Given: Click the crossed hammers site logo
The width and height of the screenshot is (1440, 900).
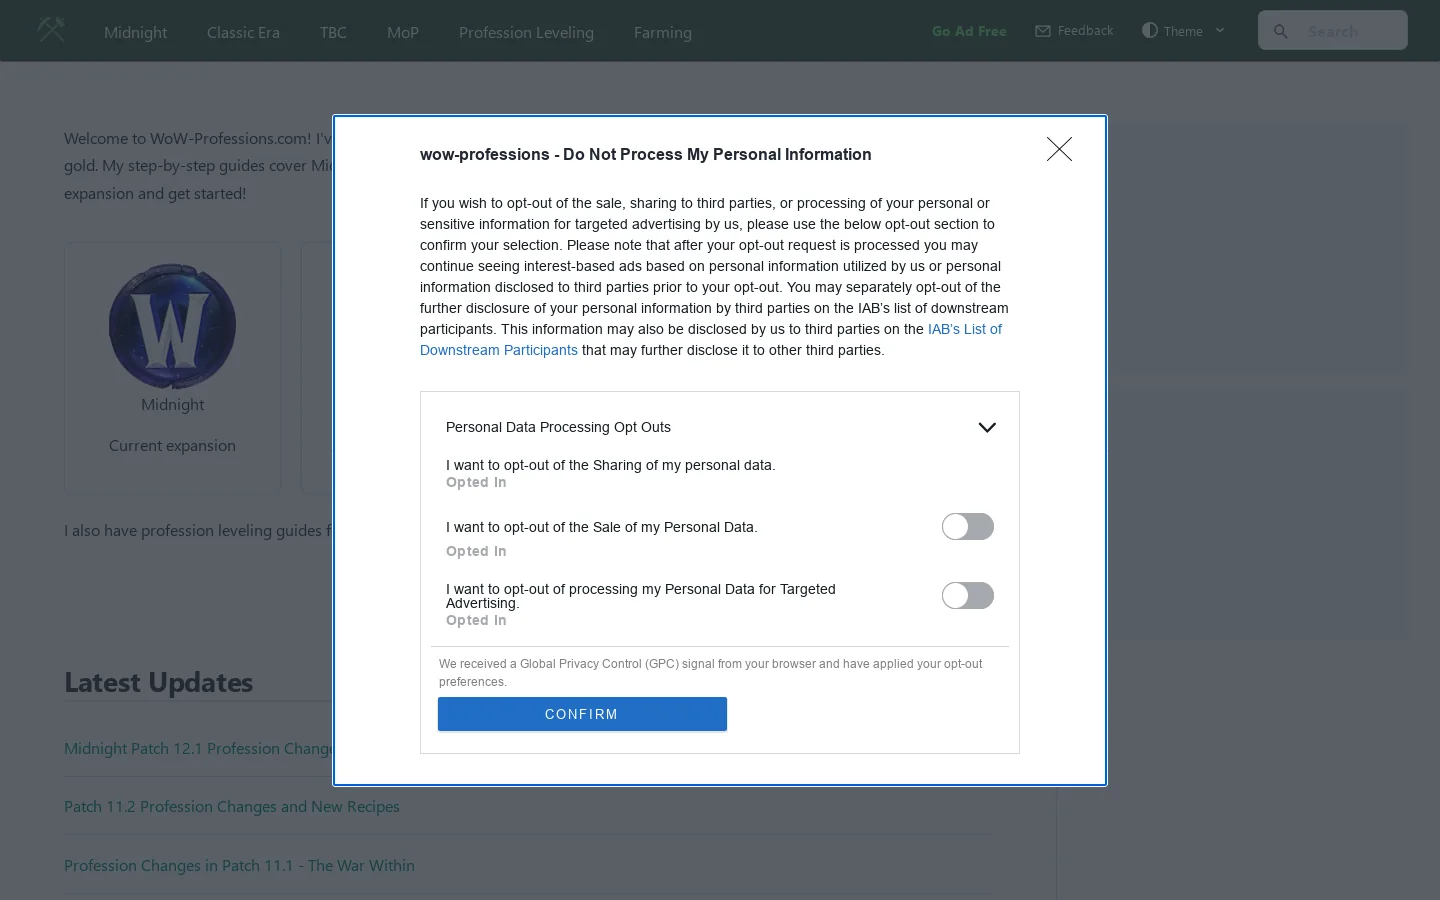Looking at the screenshot, I should 51,30.
